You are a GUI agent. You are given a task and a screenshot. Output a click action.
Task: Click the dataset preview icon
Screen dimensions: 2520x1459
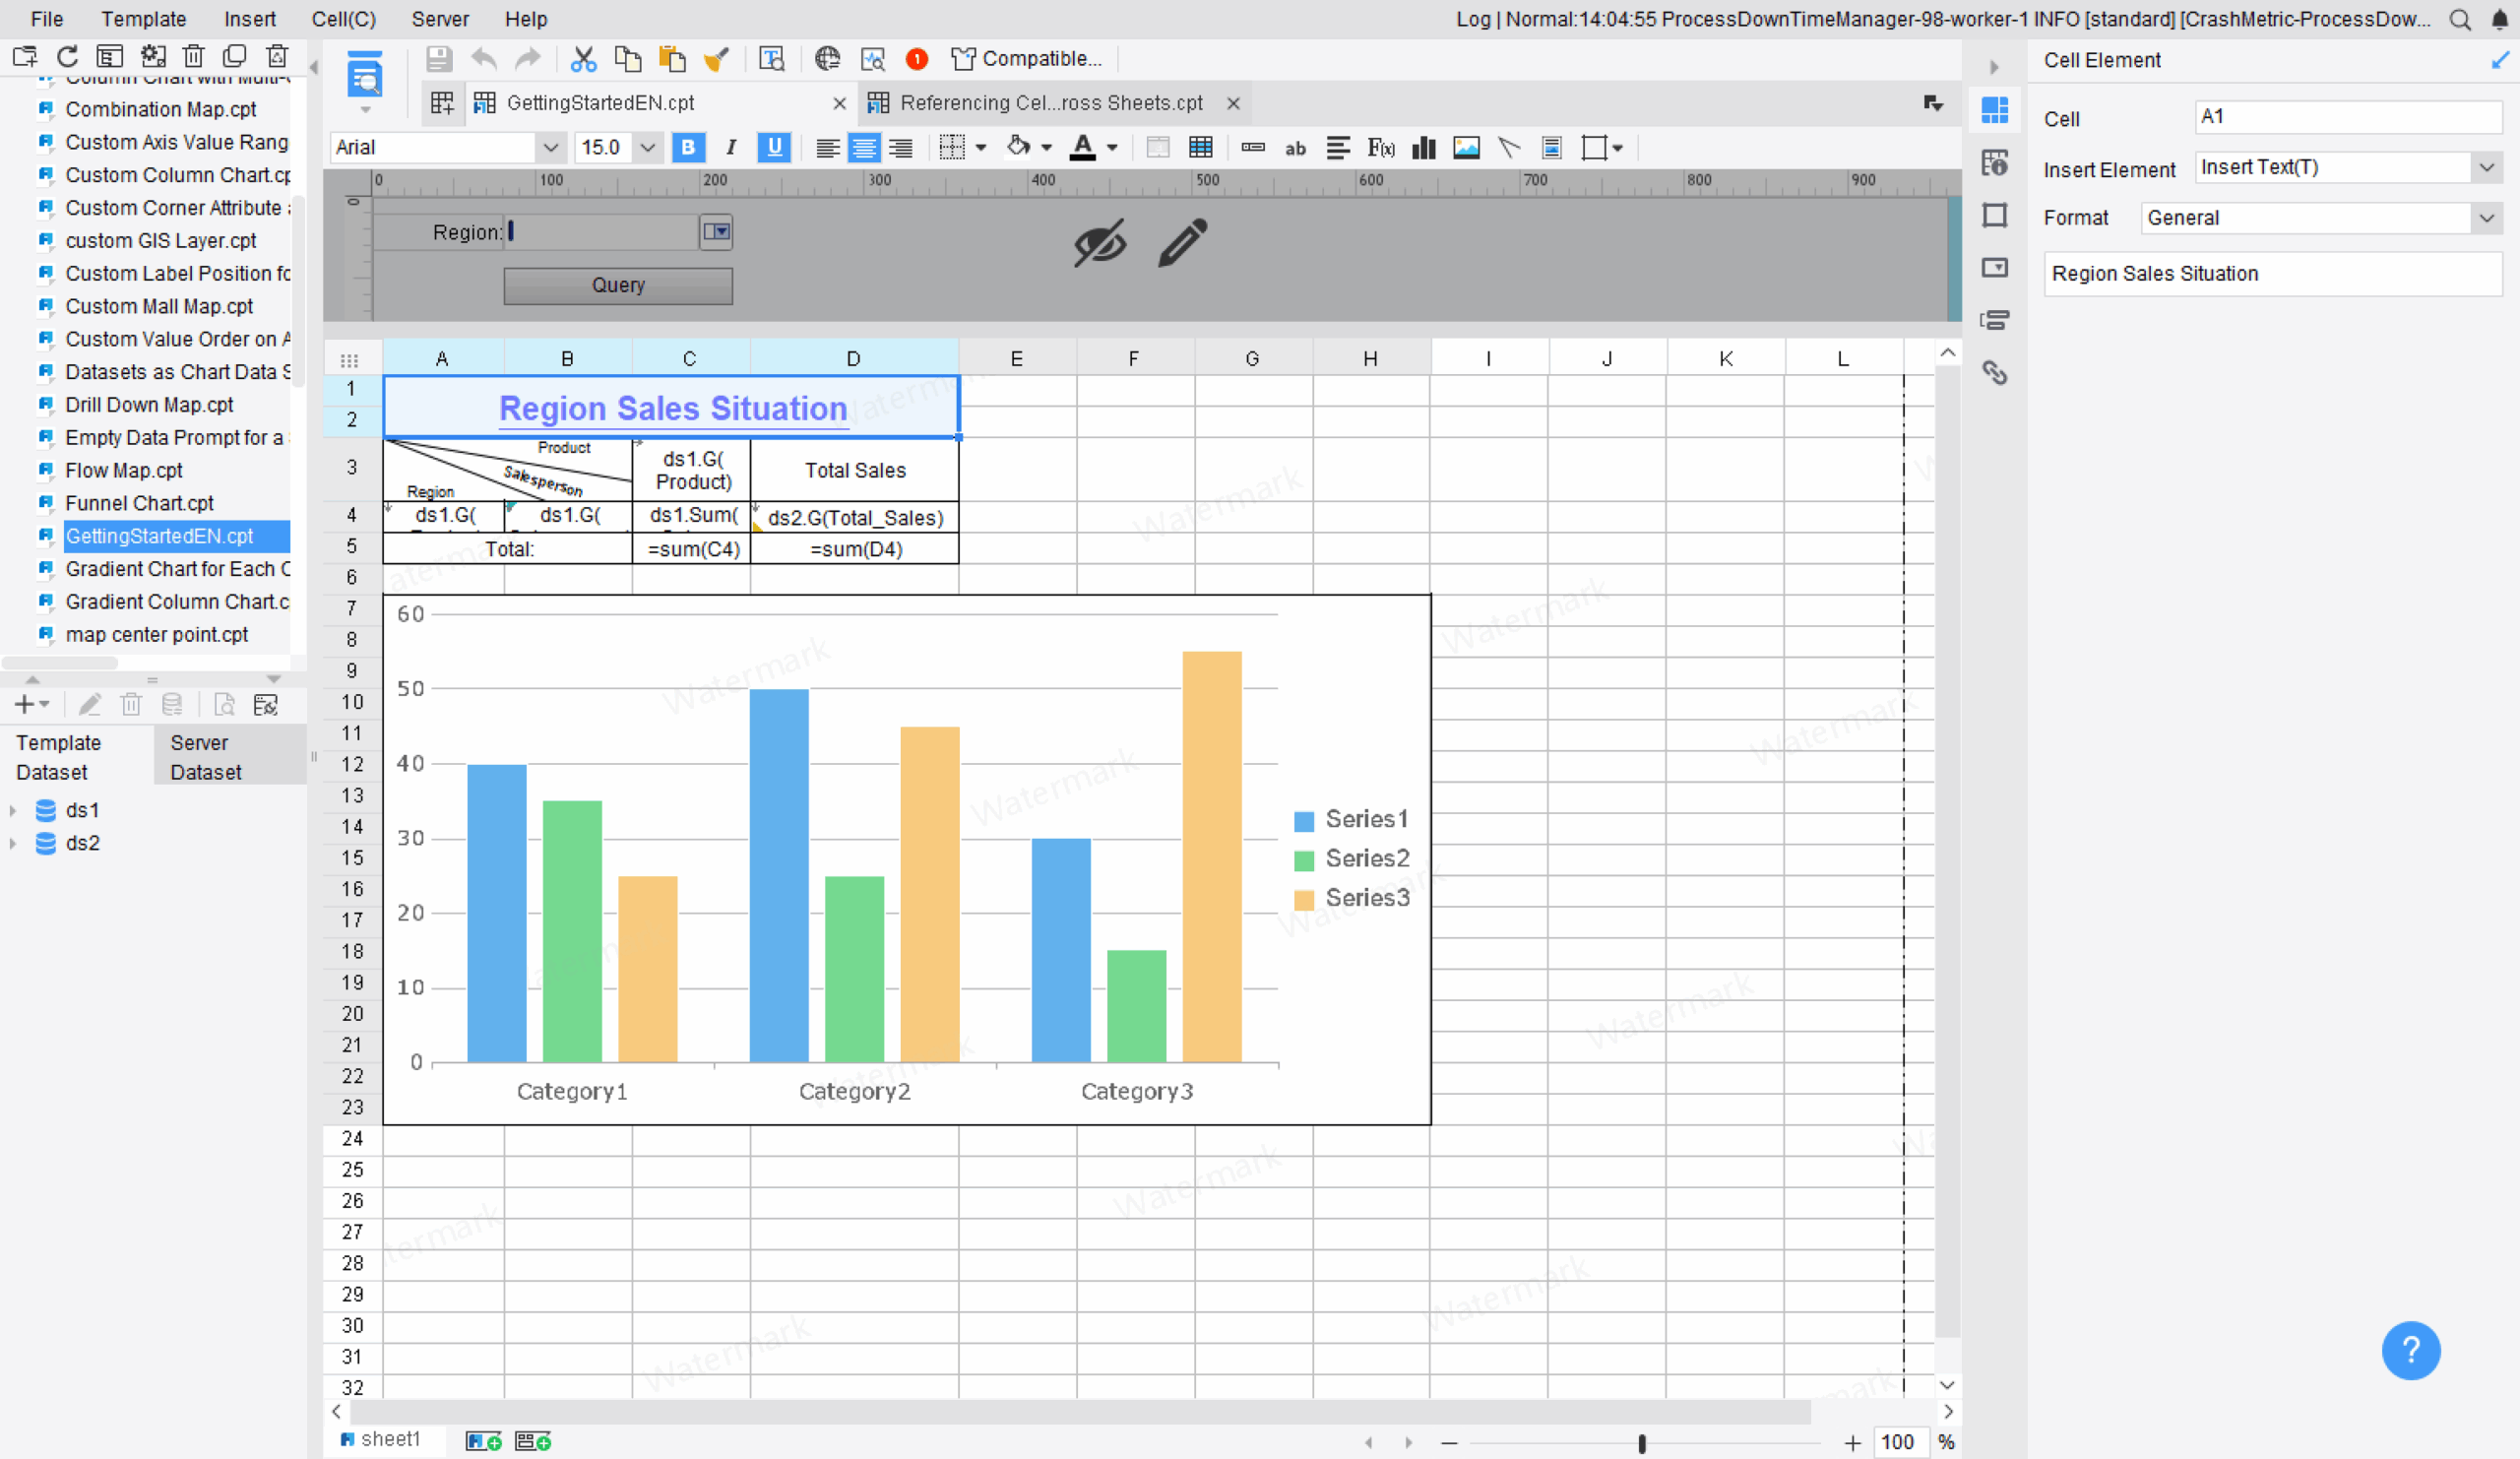pos(225,705)
